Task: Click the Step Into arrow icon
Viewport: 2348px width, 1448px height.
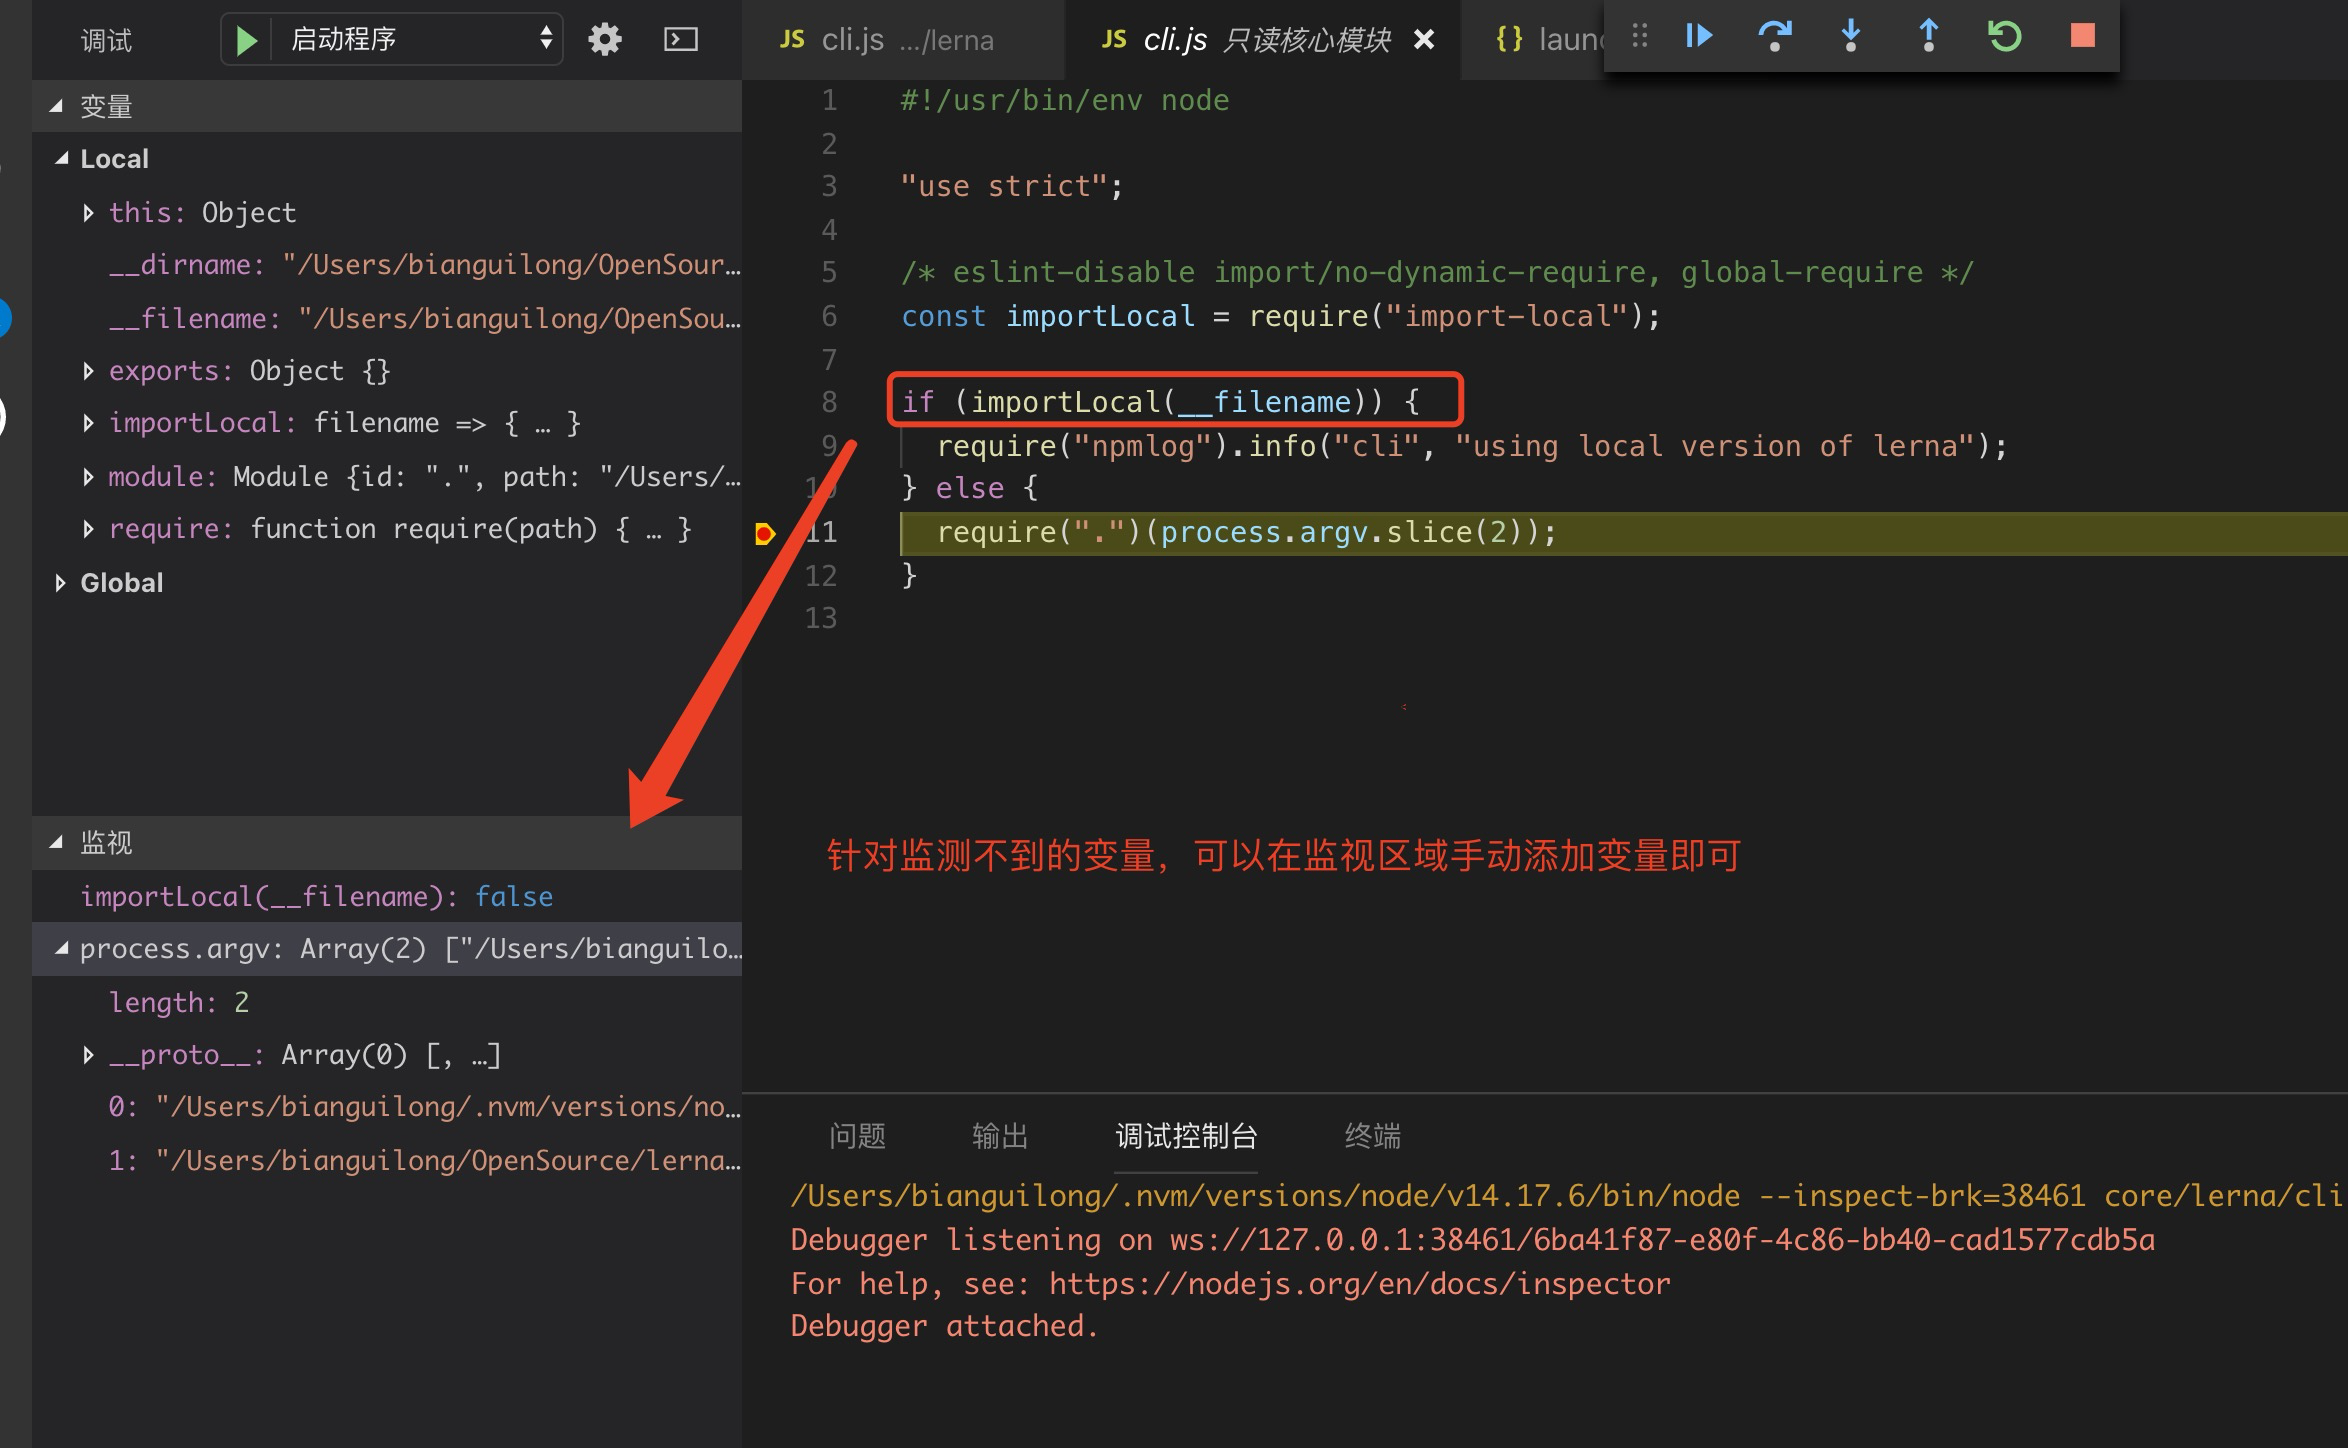Action: 1851,37
